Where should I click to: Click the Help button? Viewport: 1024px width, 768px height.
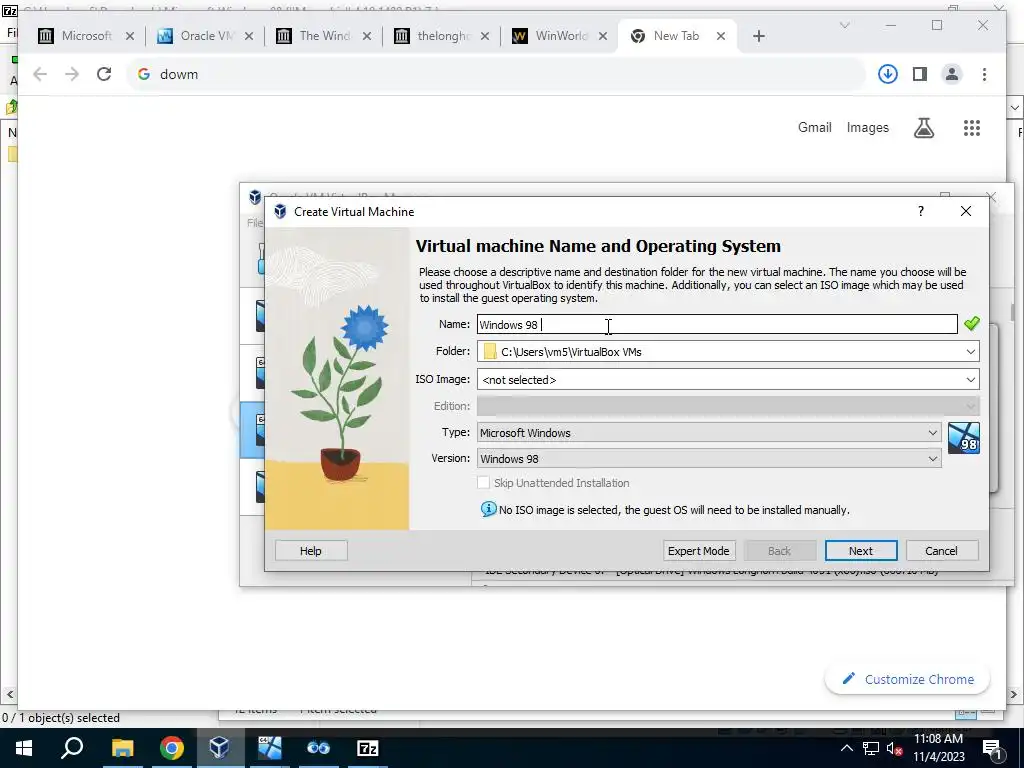click(311, 551)
